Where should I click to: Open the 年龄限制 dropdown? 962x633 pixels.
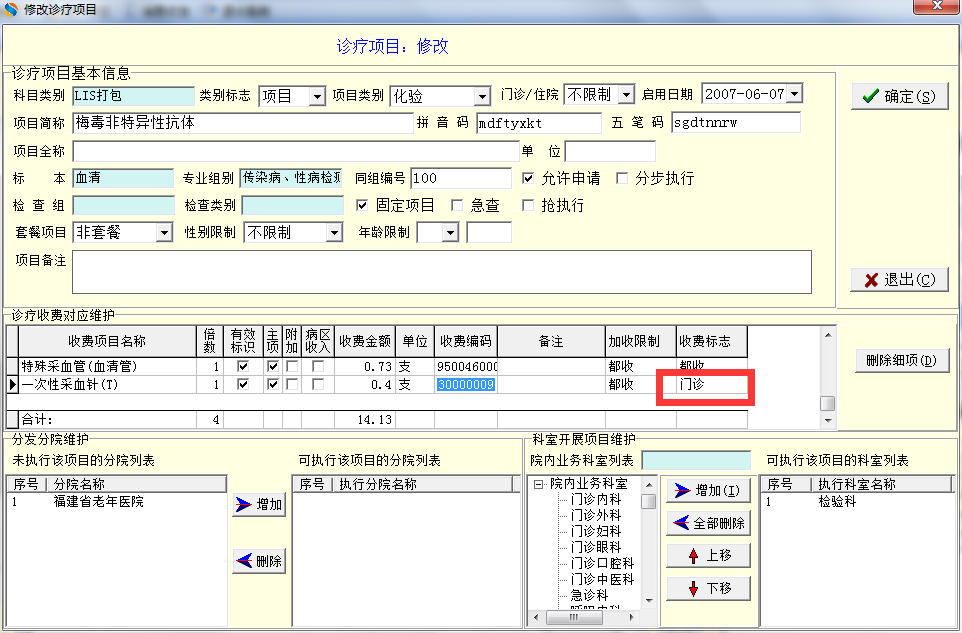(451, 232)
